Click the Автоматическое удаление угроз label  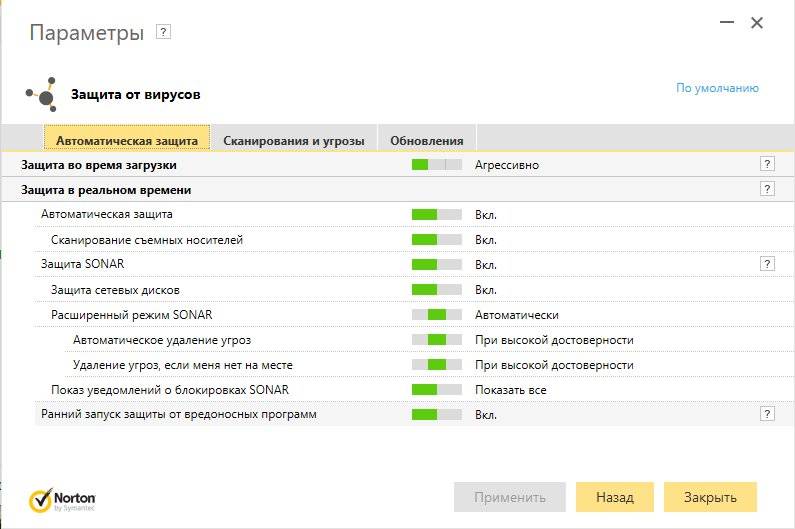162,340
